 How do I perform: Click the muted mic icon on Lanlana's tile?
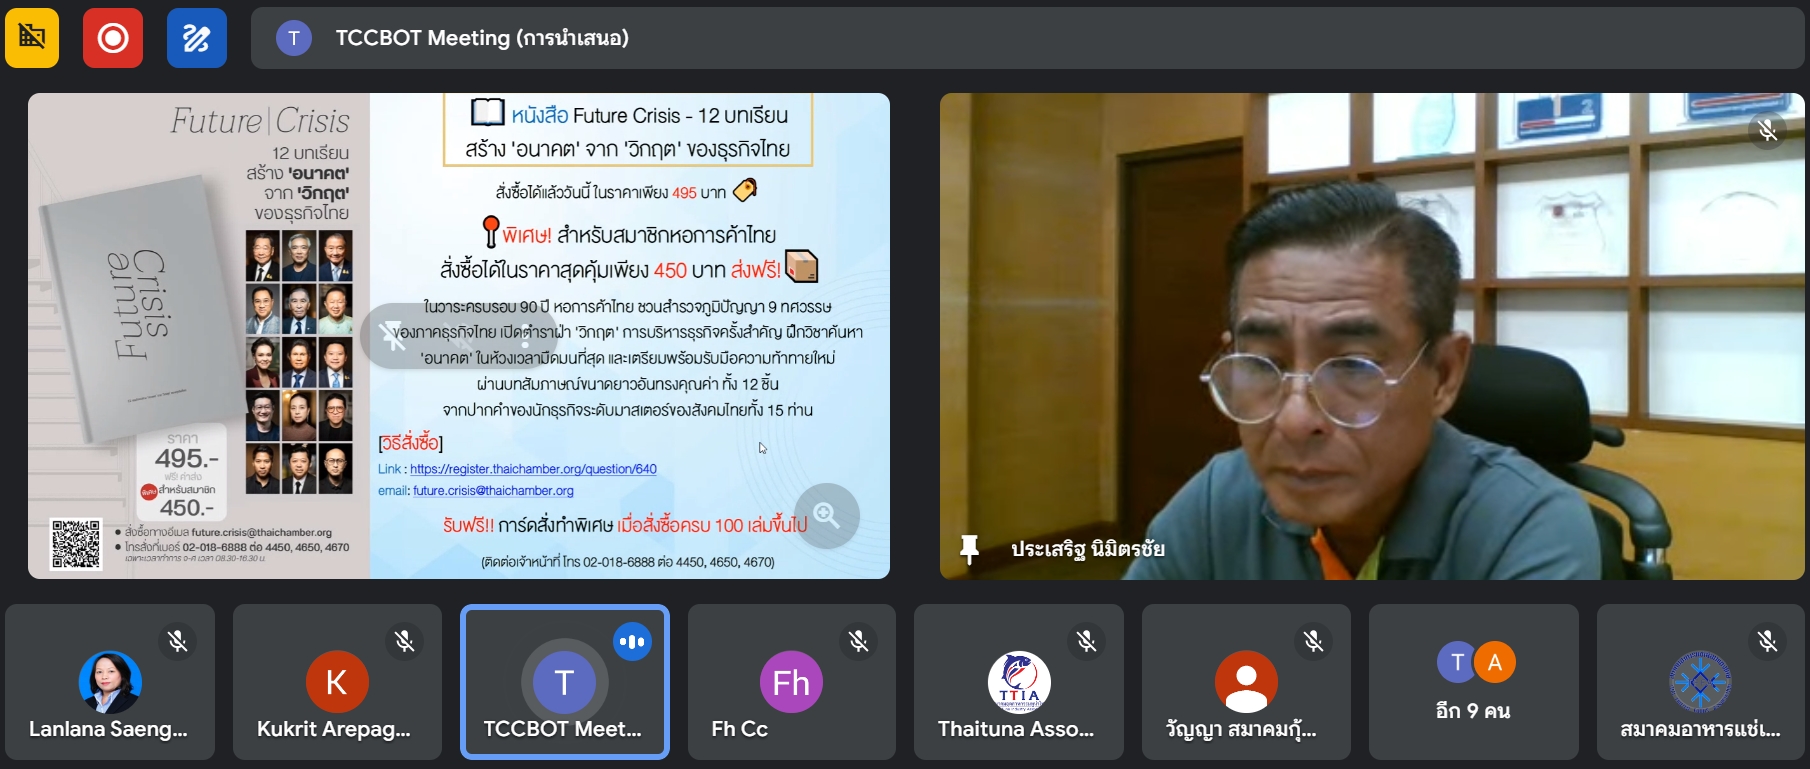[x=178, y=641]
